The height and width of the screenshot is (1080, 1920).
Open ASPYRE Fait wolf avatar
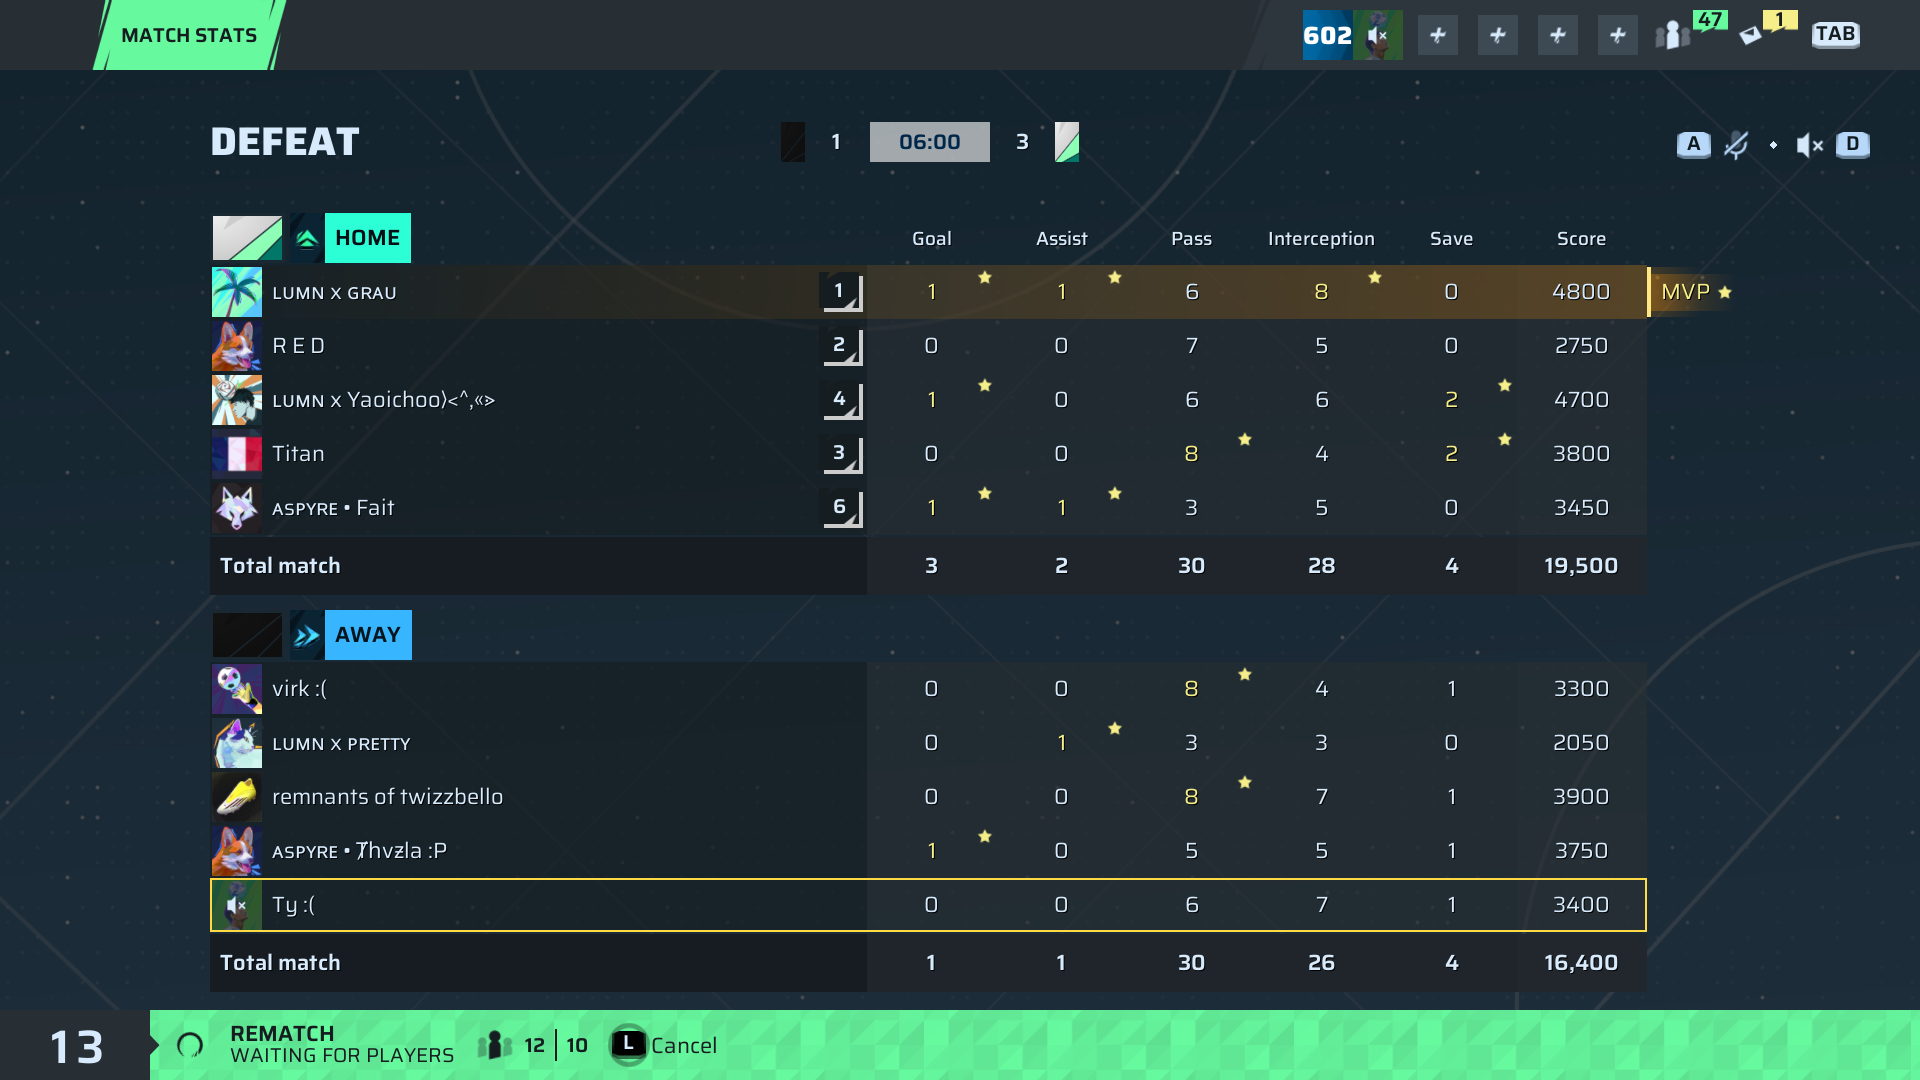click(237, 508)
